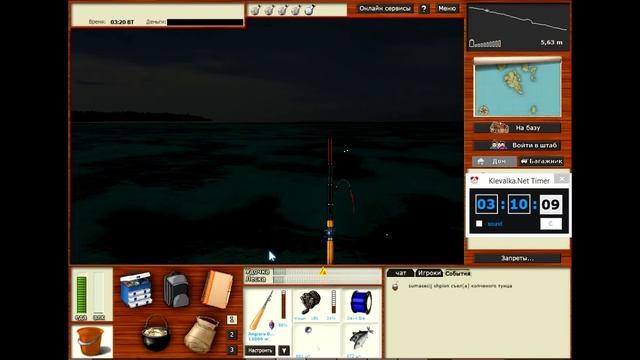Select the Дом tab
Viewport: 640px width, 360px height.
point(494,161)
